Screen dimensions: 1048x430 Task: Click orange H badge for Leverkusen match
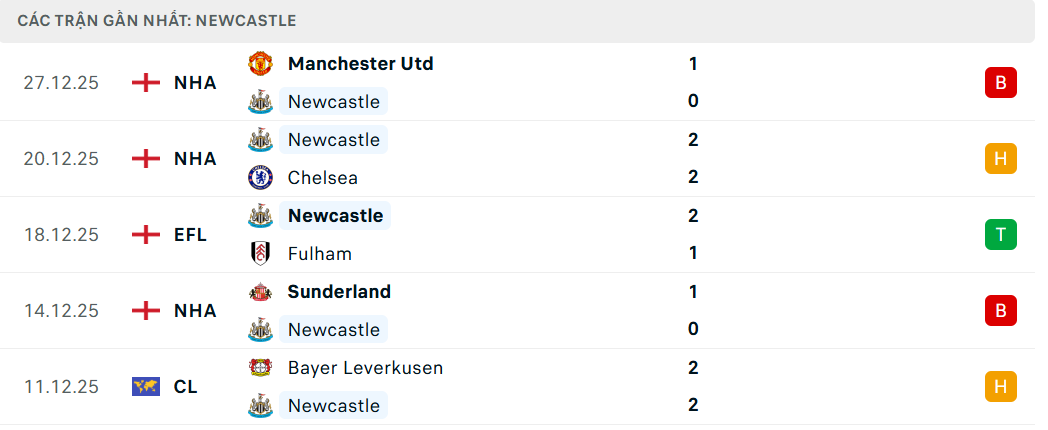pyautogui.click(x=1000, y=386)
